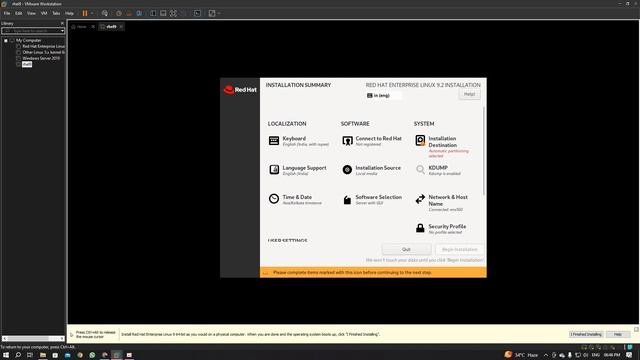640x360 pixels.
Task: Click Help button in the install hint bar
Action: point(618,334)
